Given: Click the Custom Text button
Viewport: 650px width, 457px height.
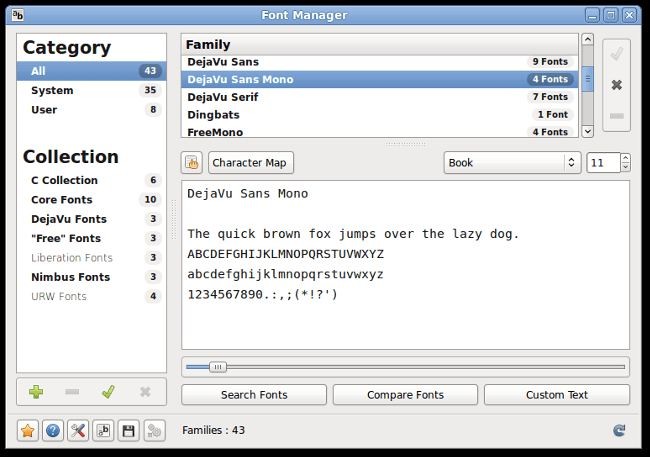Looking at the screenshot, I should coord(557,395).
